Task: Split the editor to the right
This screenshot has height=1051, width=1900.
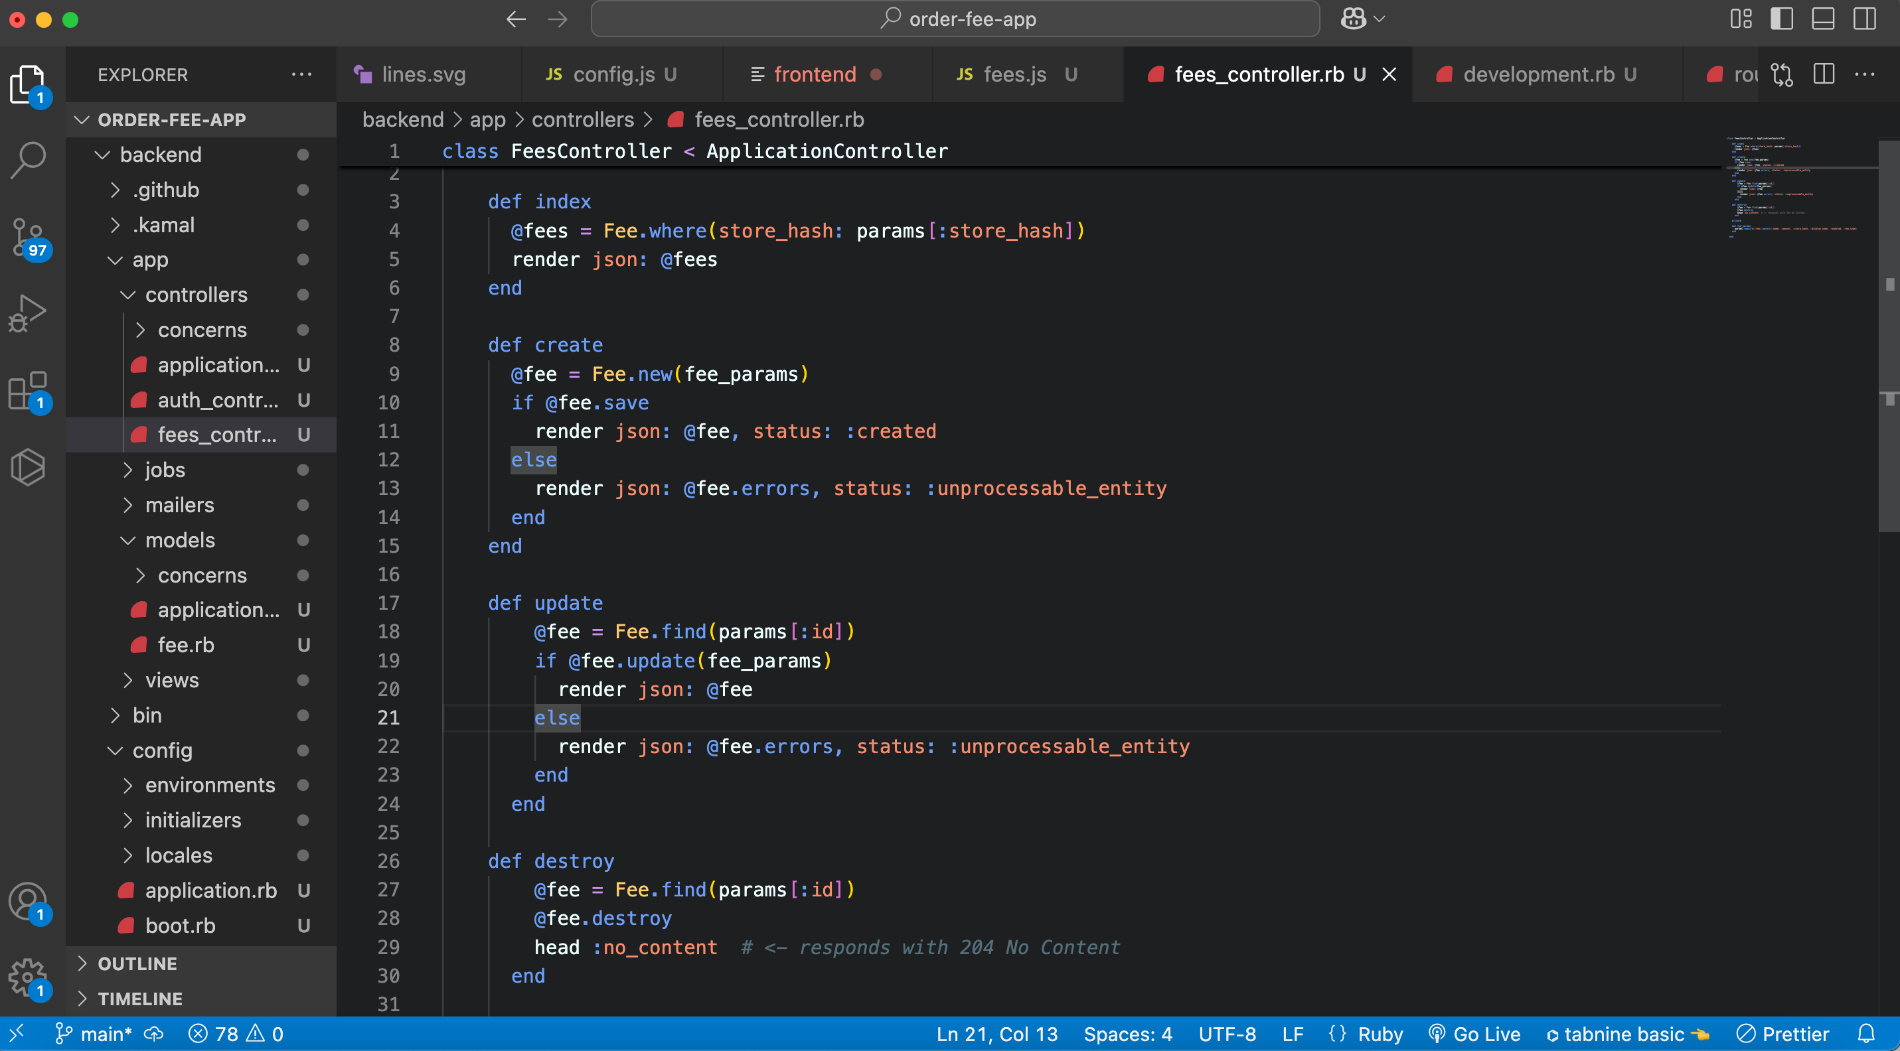Action: pos(1824,75)
